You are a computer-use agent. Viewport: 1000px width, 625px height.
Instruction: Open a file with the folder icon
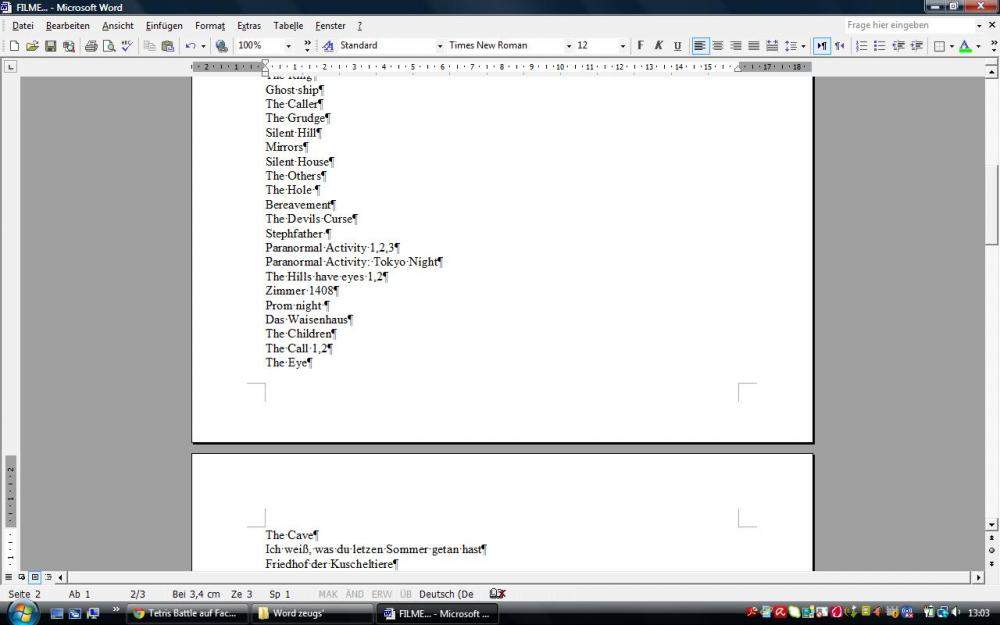[x=32, y=46]
